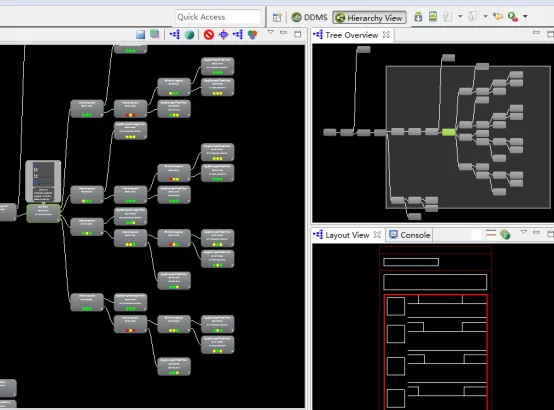
Task: Toggle the Hierarchy View perspective button
Action: pos(369,18)
